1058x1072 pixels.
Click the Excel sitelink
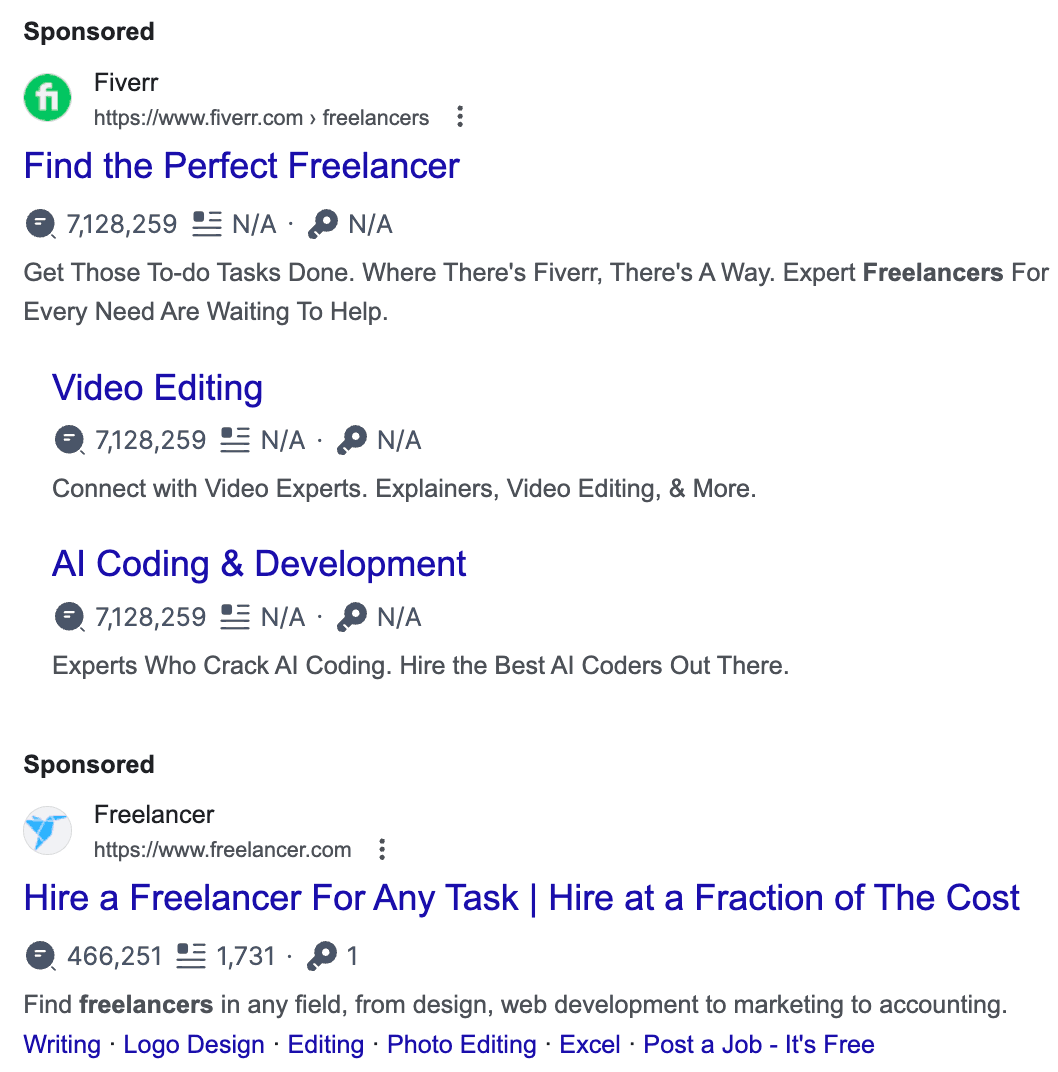pos(589,1044)
